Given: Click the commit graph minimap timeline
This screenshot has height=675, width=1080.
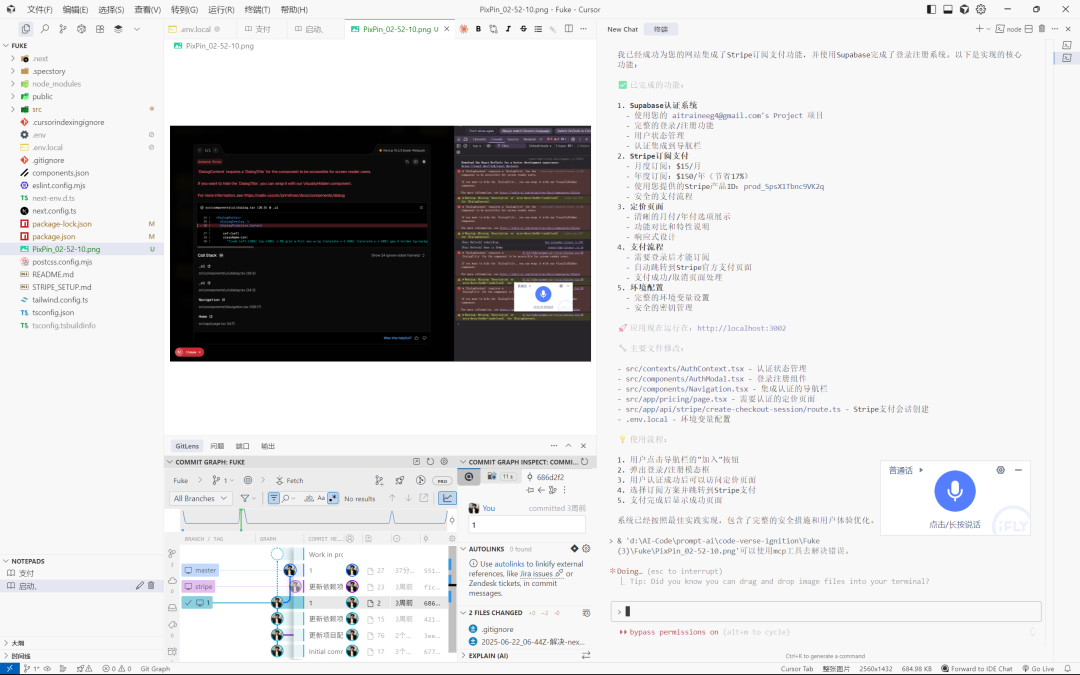Looking at the screenshot, I should tap(313, 519).
